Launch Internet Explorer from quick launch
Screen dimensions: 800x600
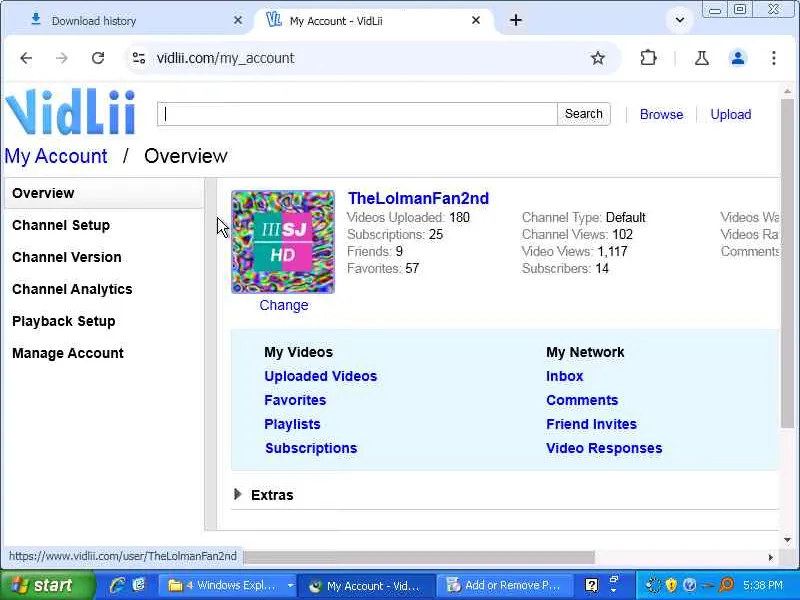118,585
